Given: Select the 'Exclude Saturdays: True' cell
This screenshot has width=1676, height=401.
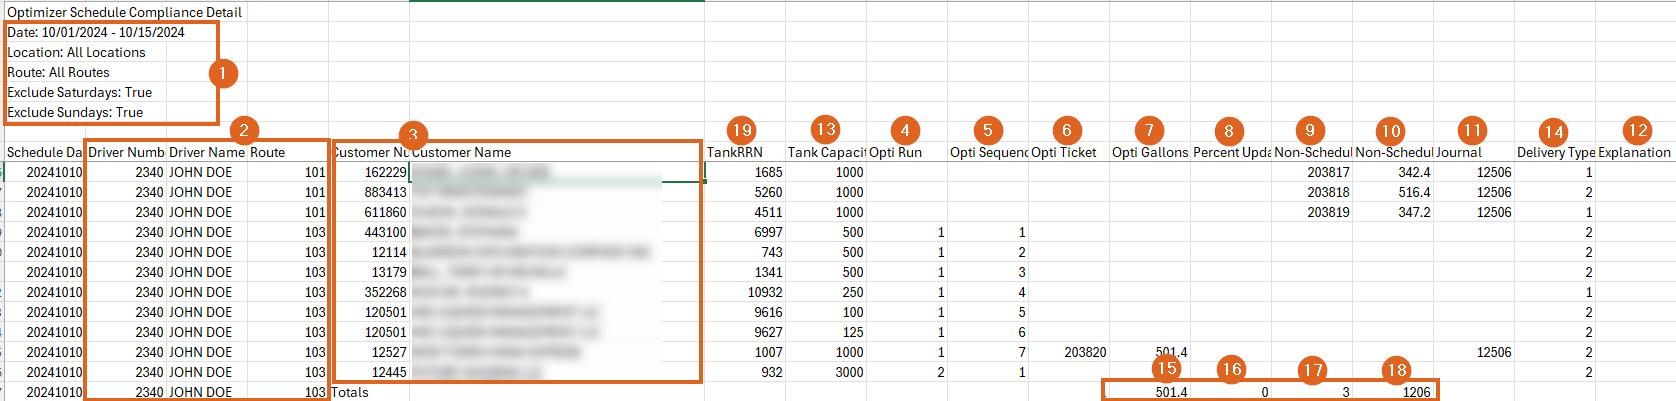Looking at the screenshot, I should tap(79, 92).
